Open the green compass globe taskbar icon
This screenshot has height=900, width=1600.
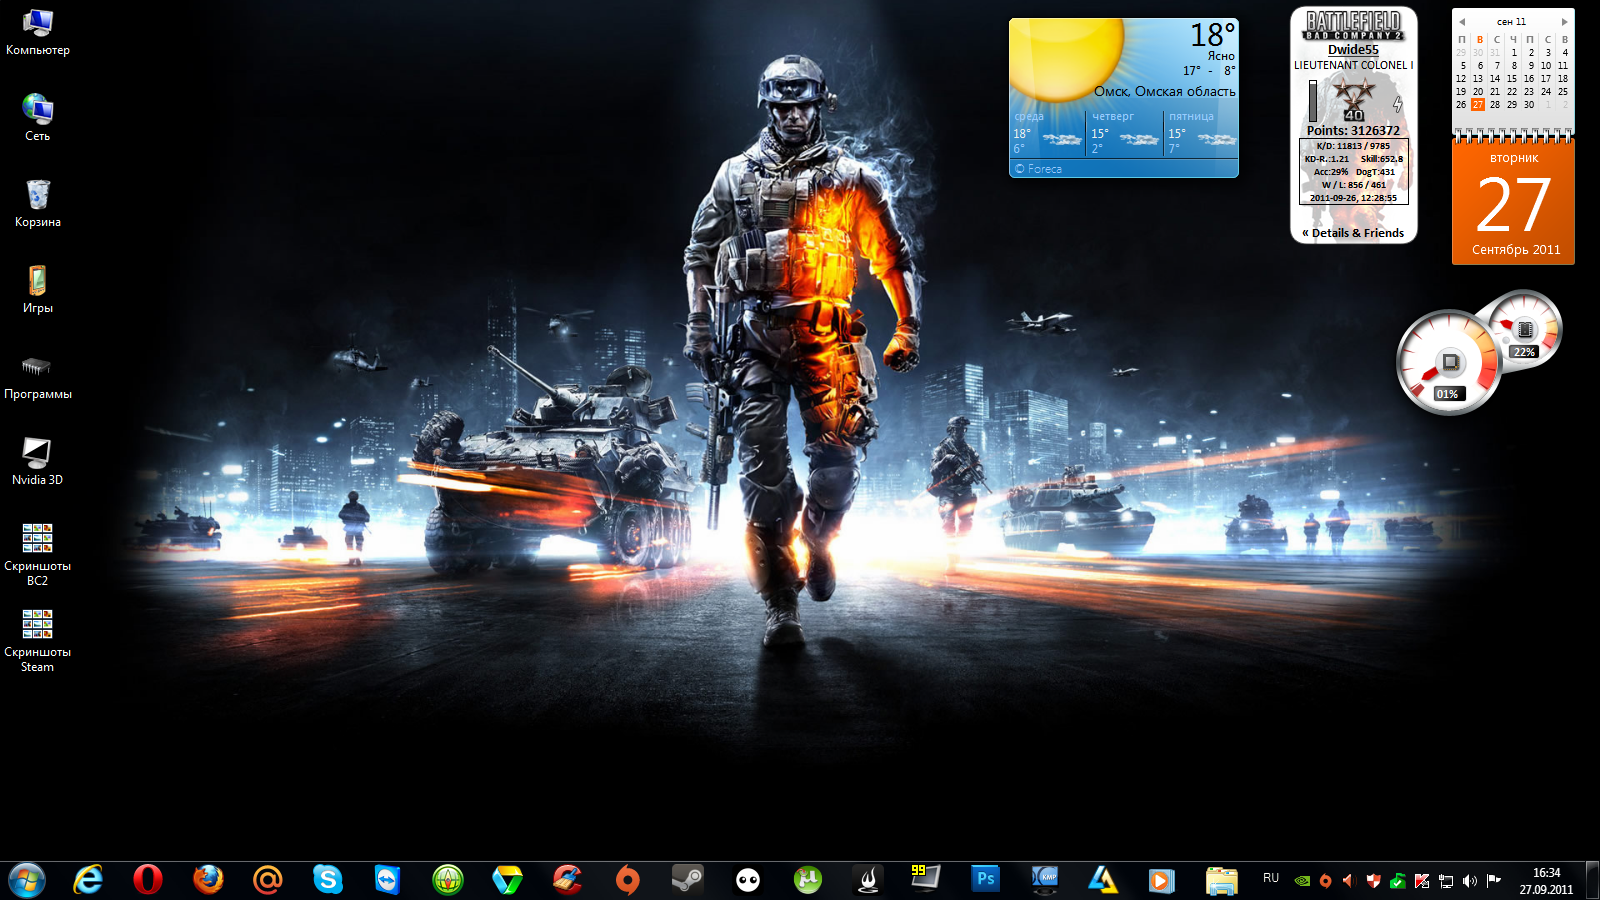coord(448,880)
